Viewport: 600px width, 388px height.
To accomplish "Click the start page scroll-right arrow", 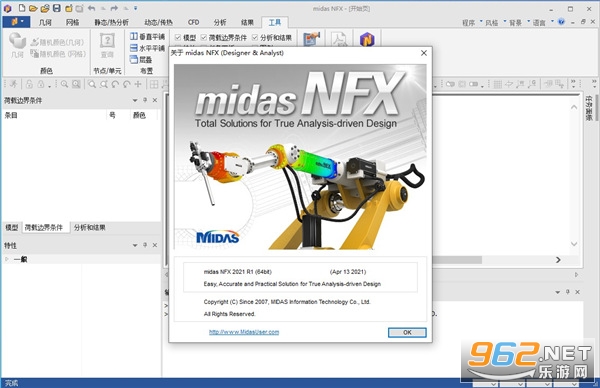I will pyautogui.click(x=558, y=260).
